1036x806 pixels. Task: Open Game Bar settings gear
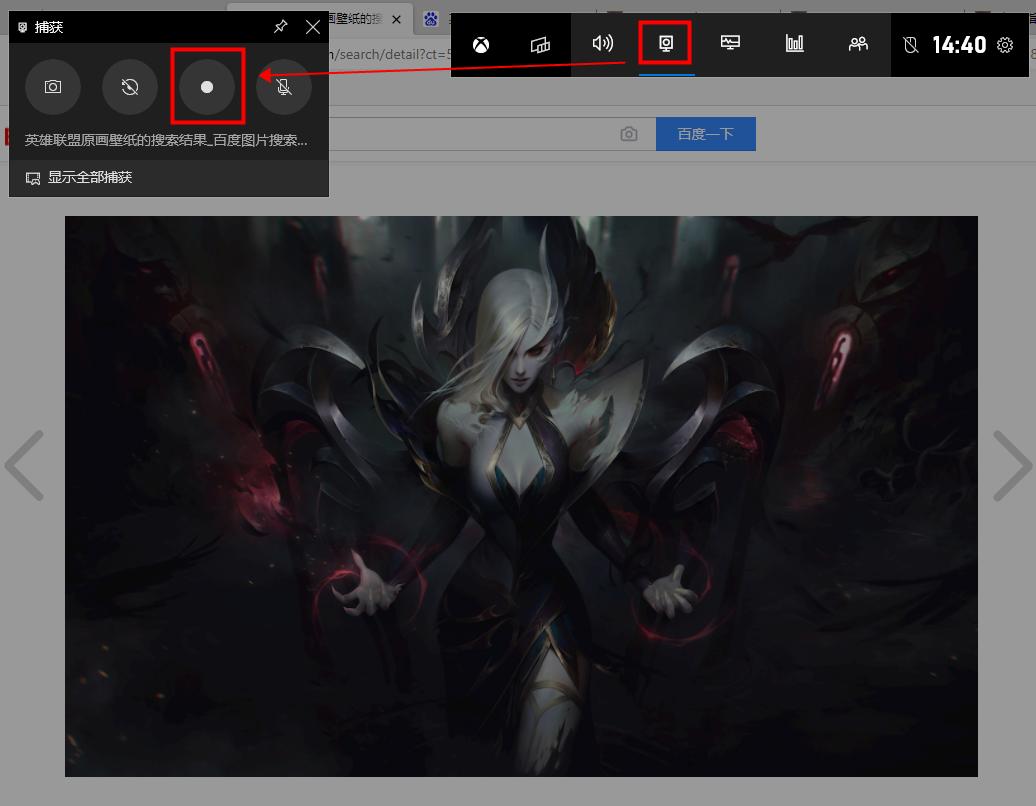tap(1005, 45)
